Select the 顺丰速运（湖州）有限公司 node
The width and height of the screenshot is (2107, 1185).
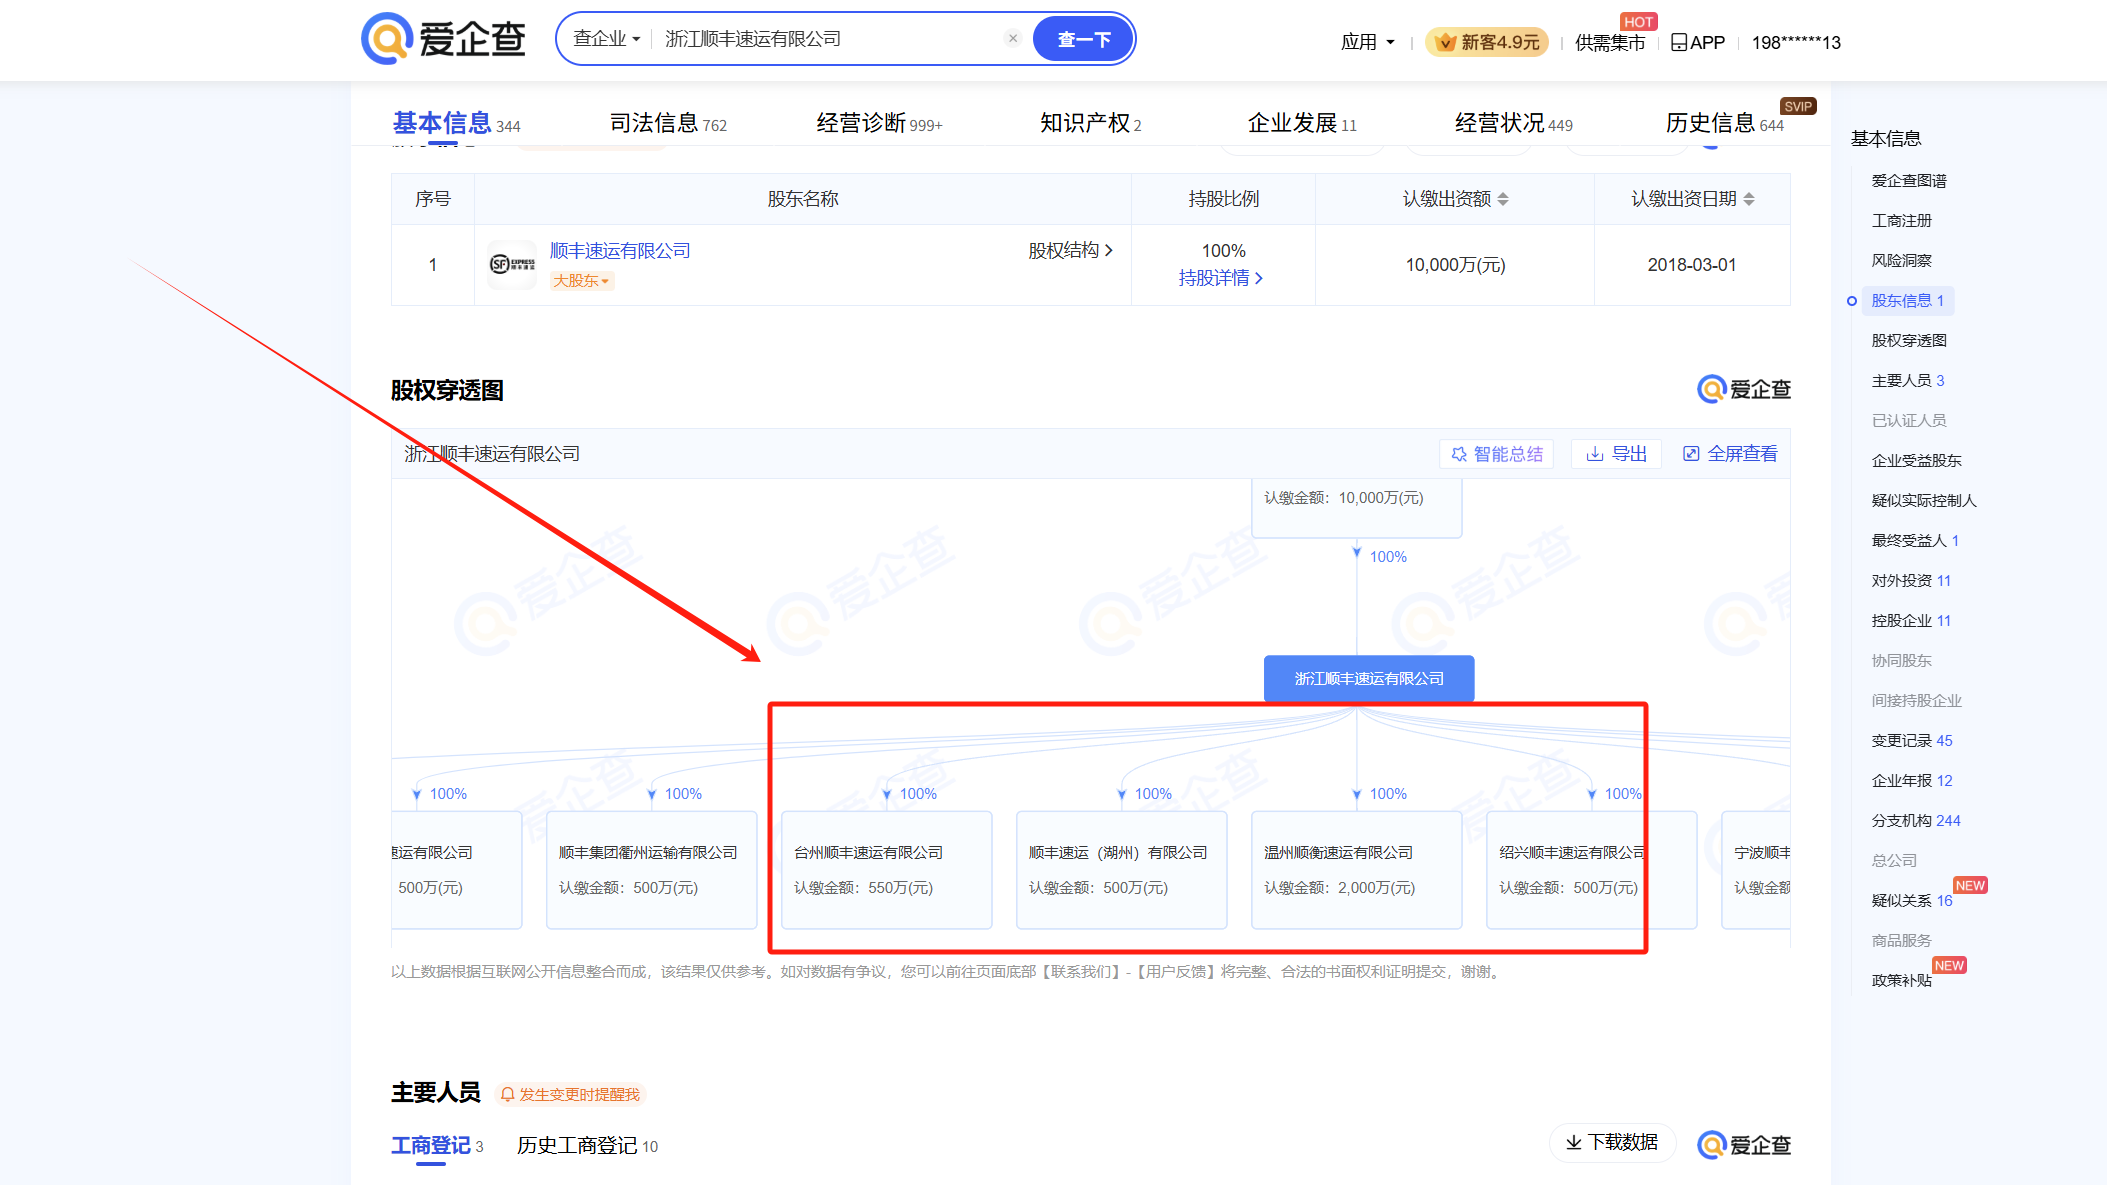point(1122,870)
